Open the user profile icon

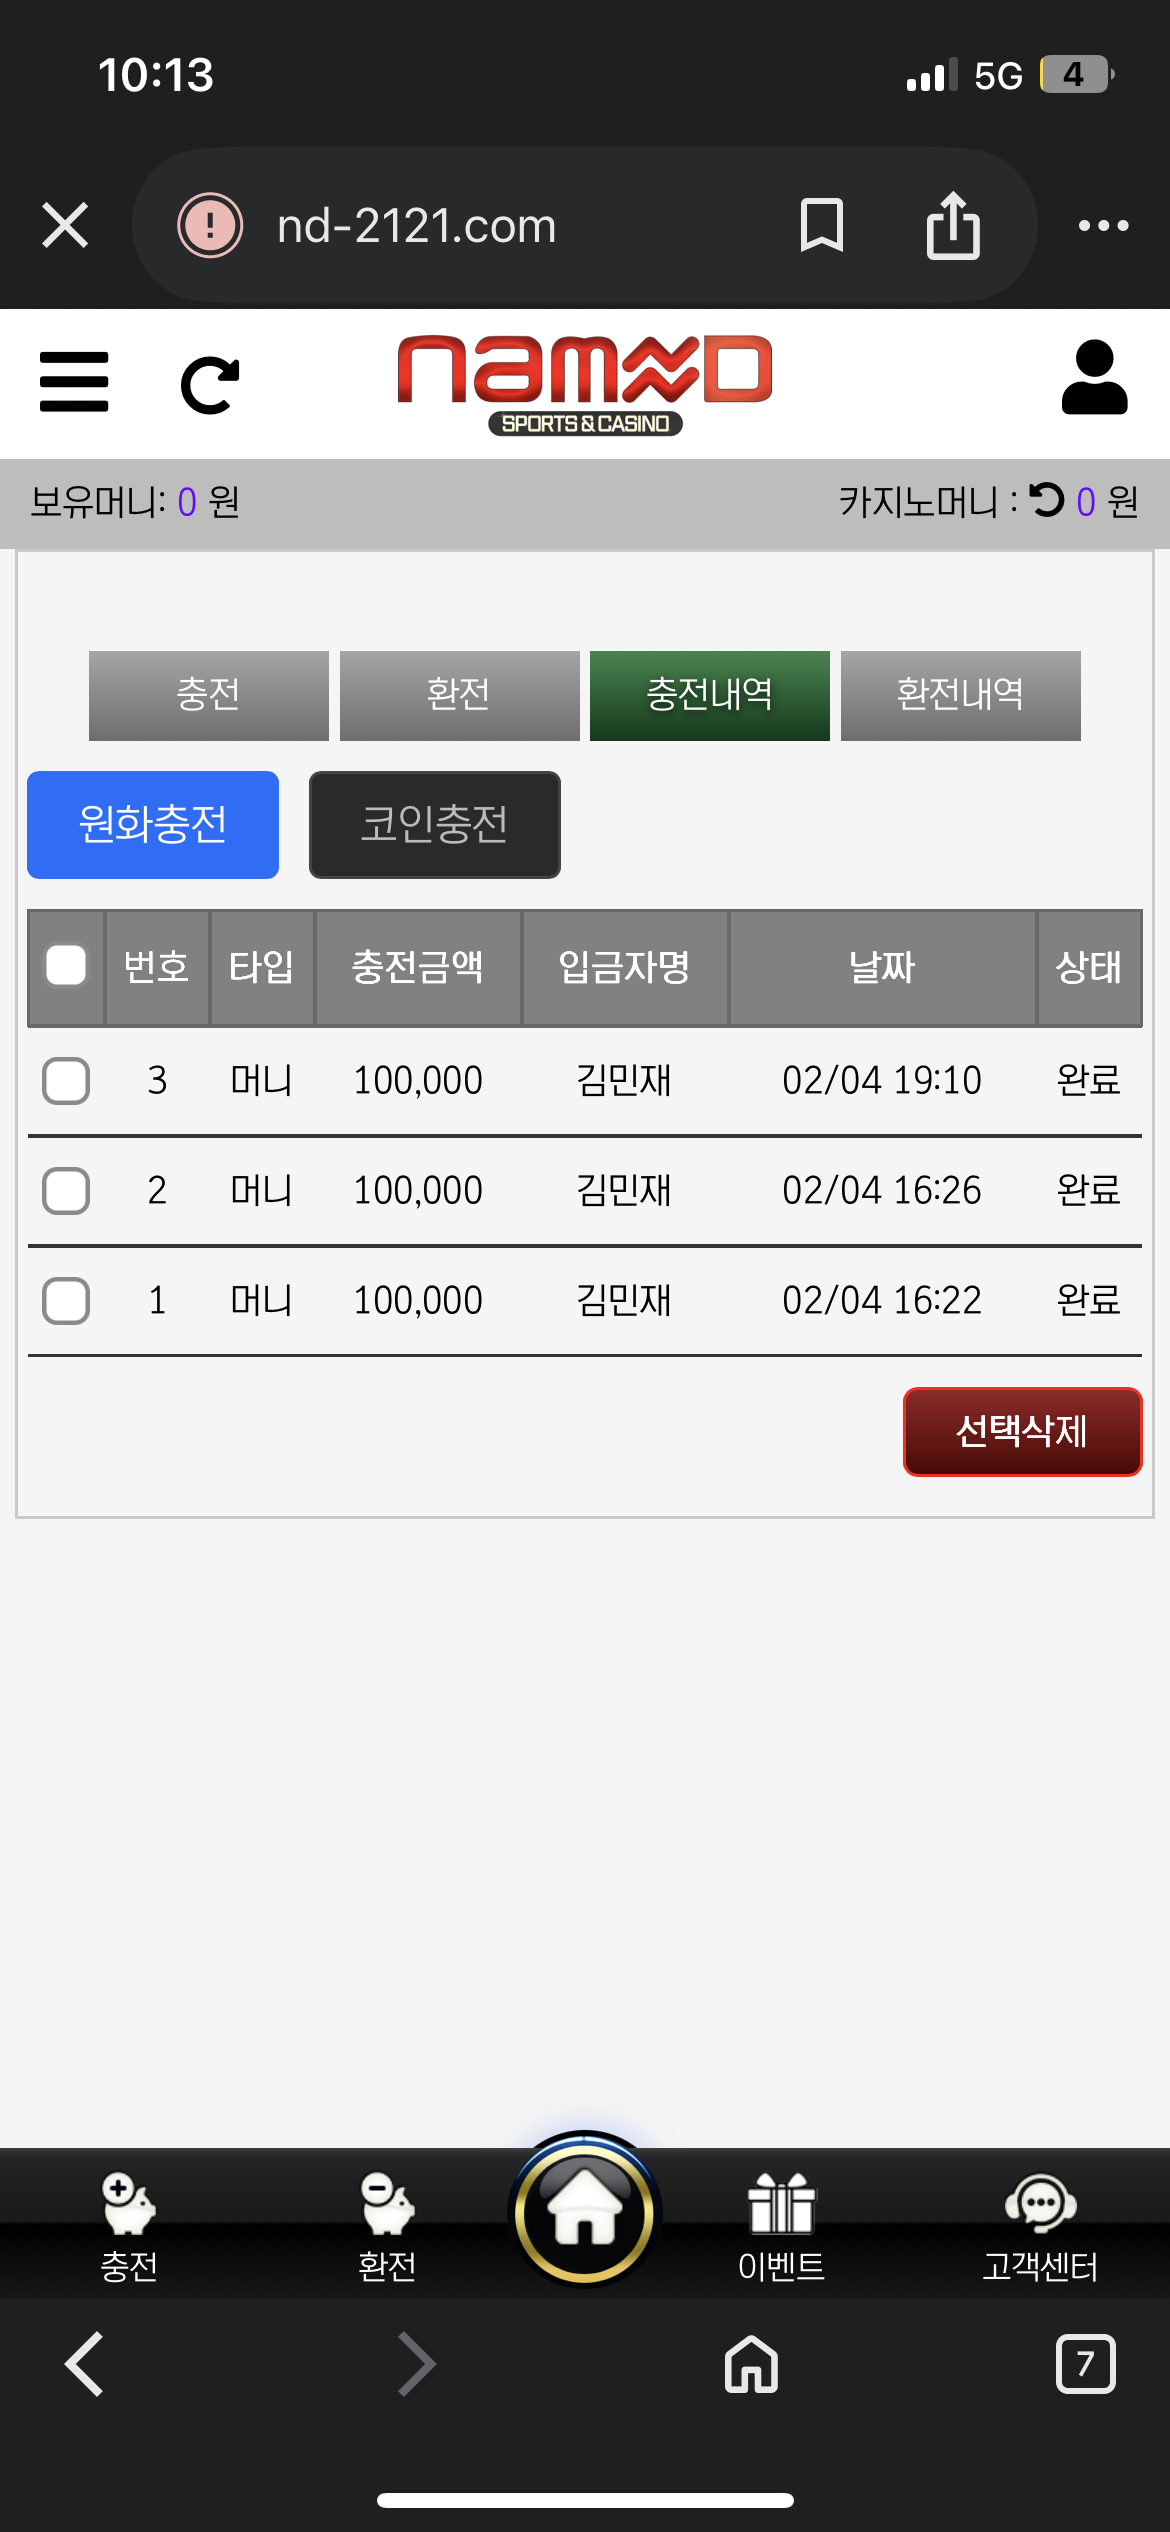pyautogui.click(x=1094, y=378)
